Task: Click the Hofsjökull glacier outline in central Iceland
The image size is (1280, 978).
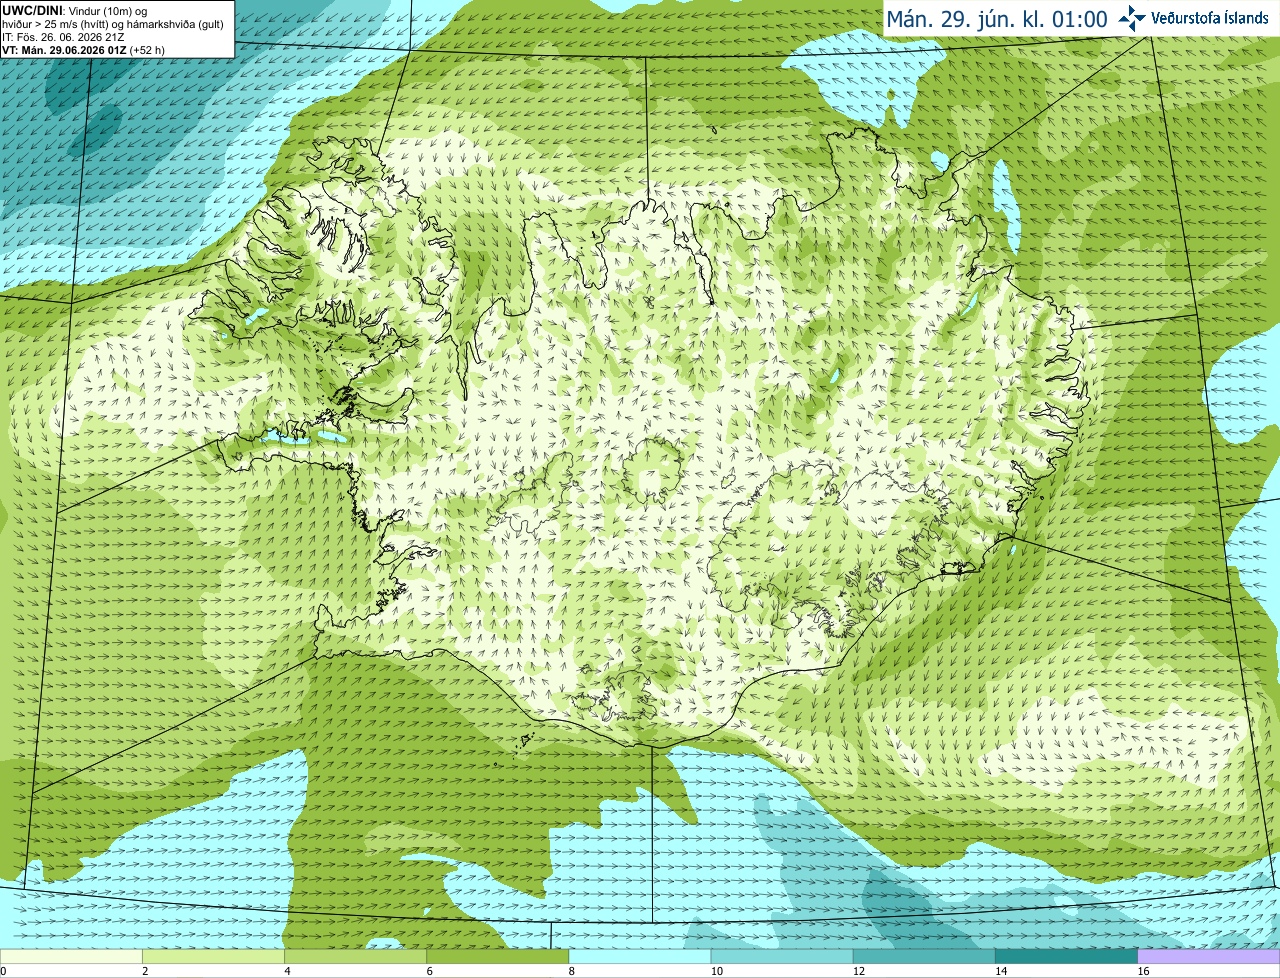Action: pos(652,472)
